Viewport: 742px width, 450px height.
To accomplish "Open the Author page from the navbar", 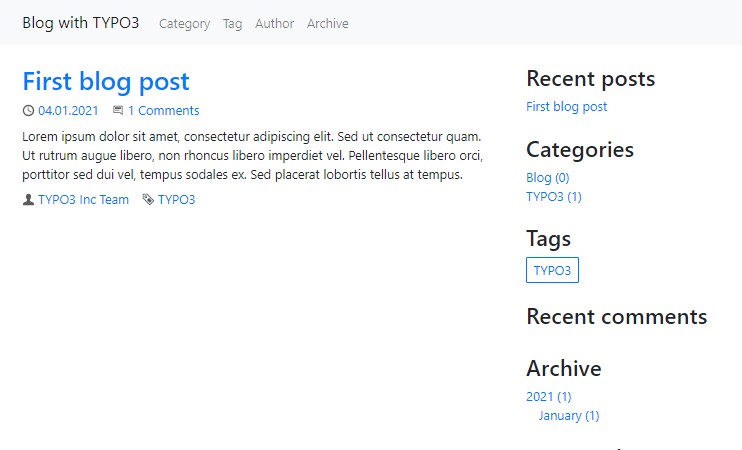I will [x=274, y=24].
